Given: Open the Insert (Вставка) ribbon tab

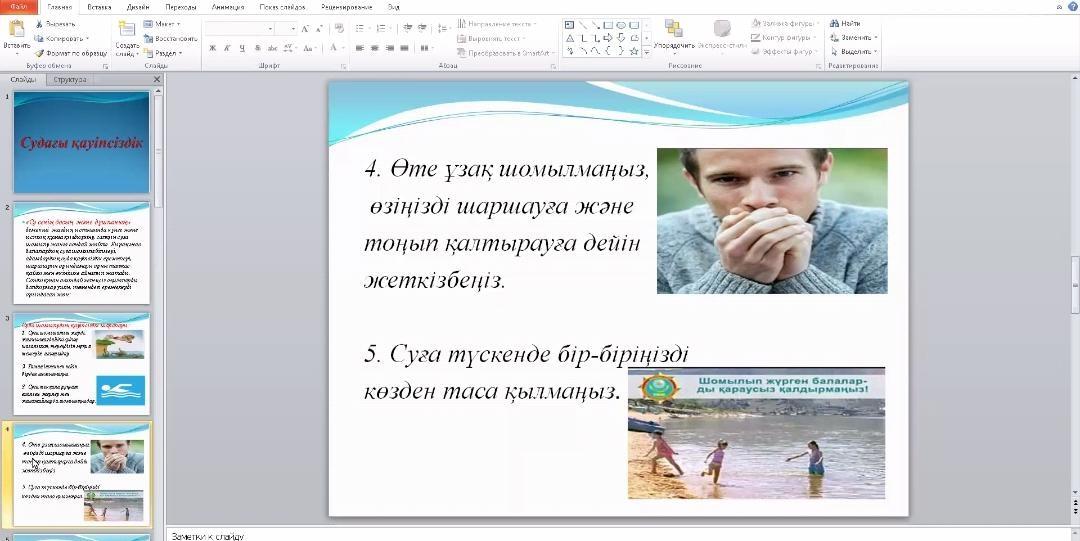Looking at the screenshot, I should [99, 6].
